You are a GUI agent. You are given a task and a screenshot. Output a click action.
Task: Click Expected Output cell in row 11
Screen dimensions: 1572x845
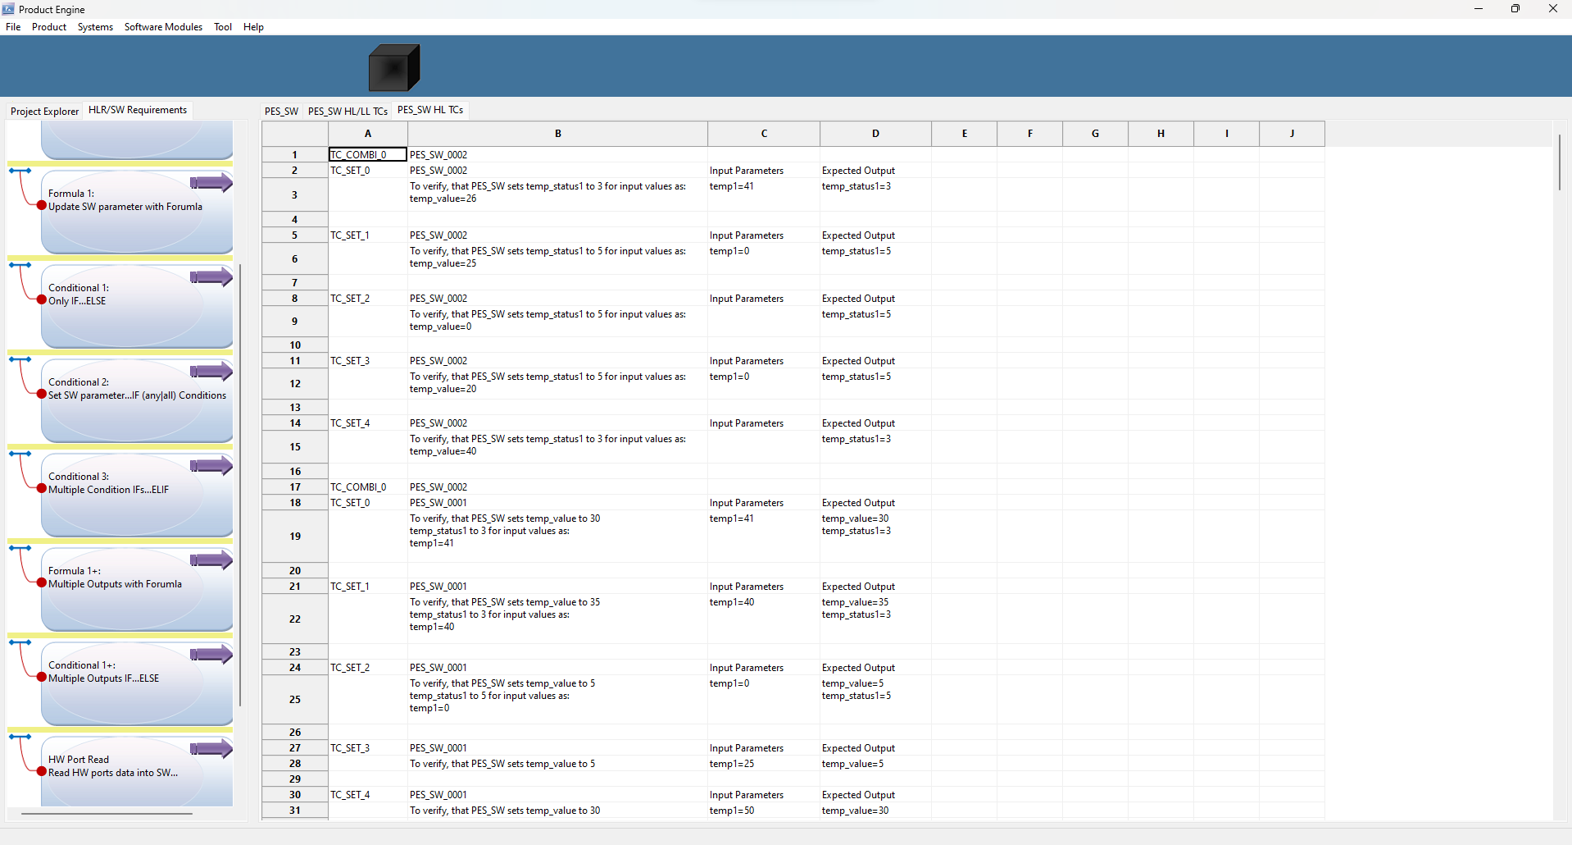tap(875, 361)
